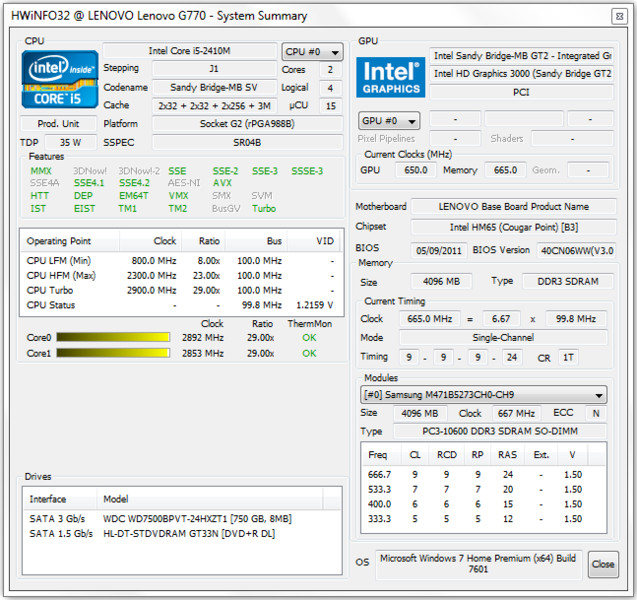Close the System Summary window via X
637x600 pixels.
click(619, 17)
